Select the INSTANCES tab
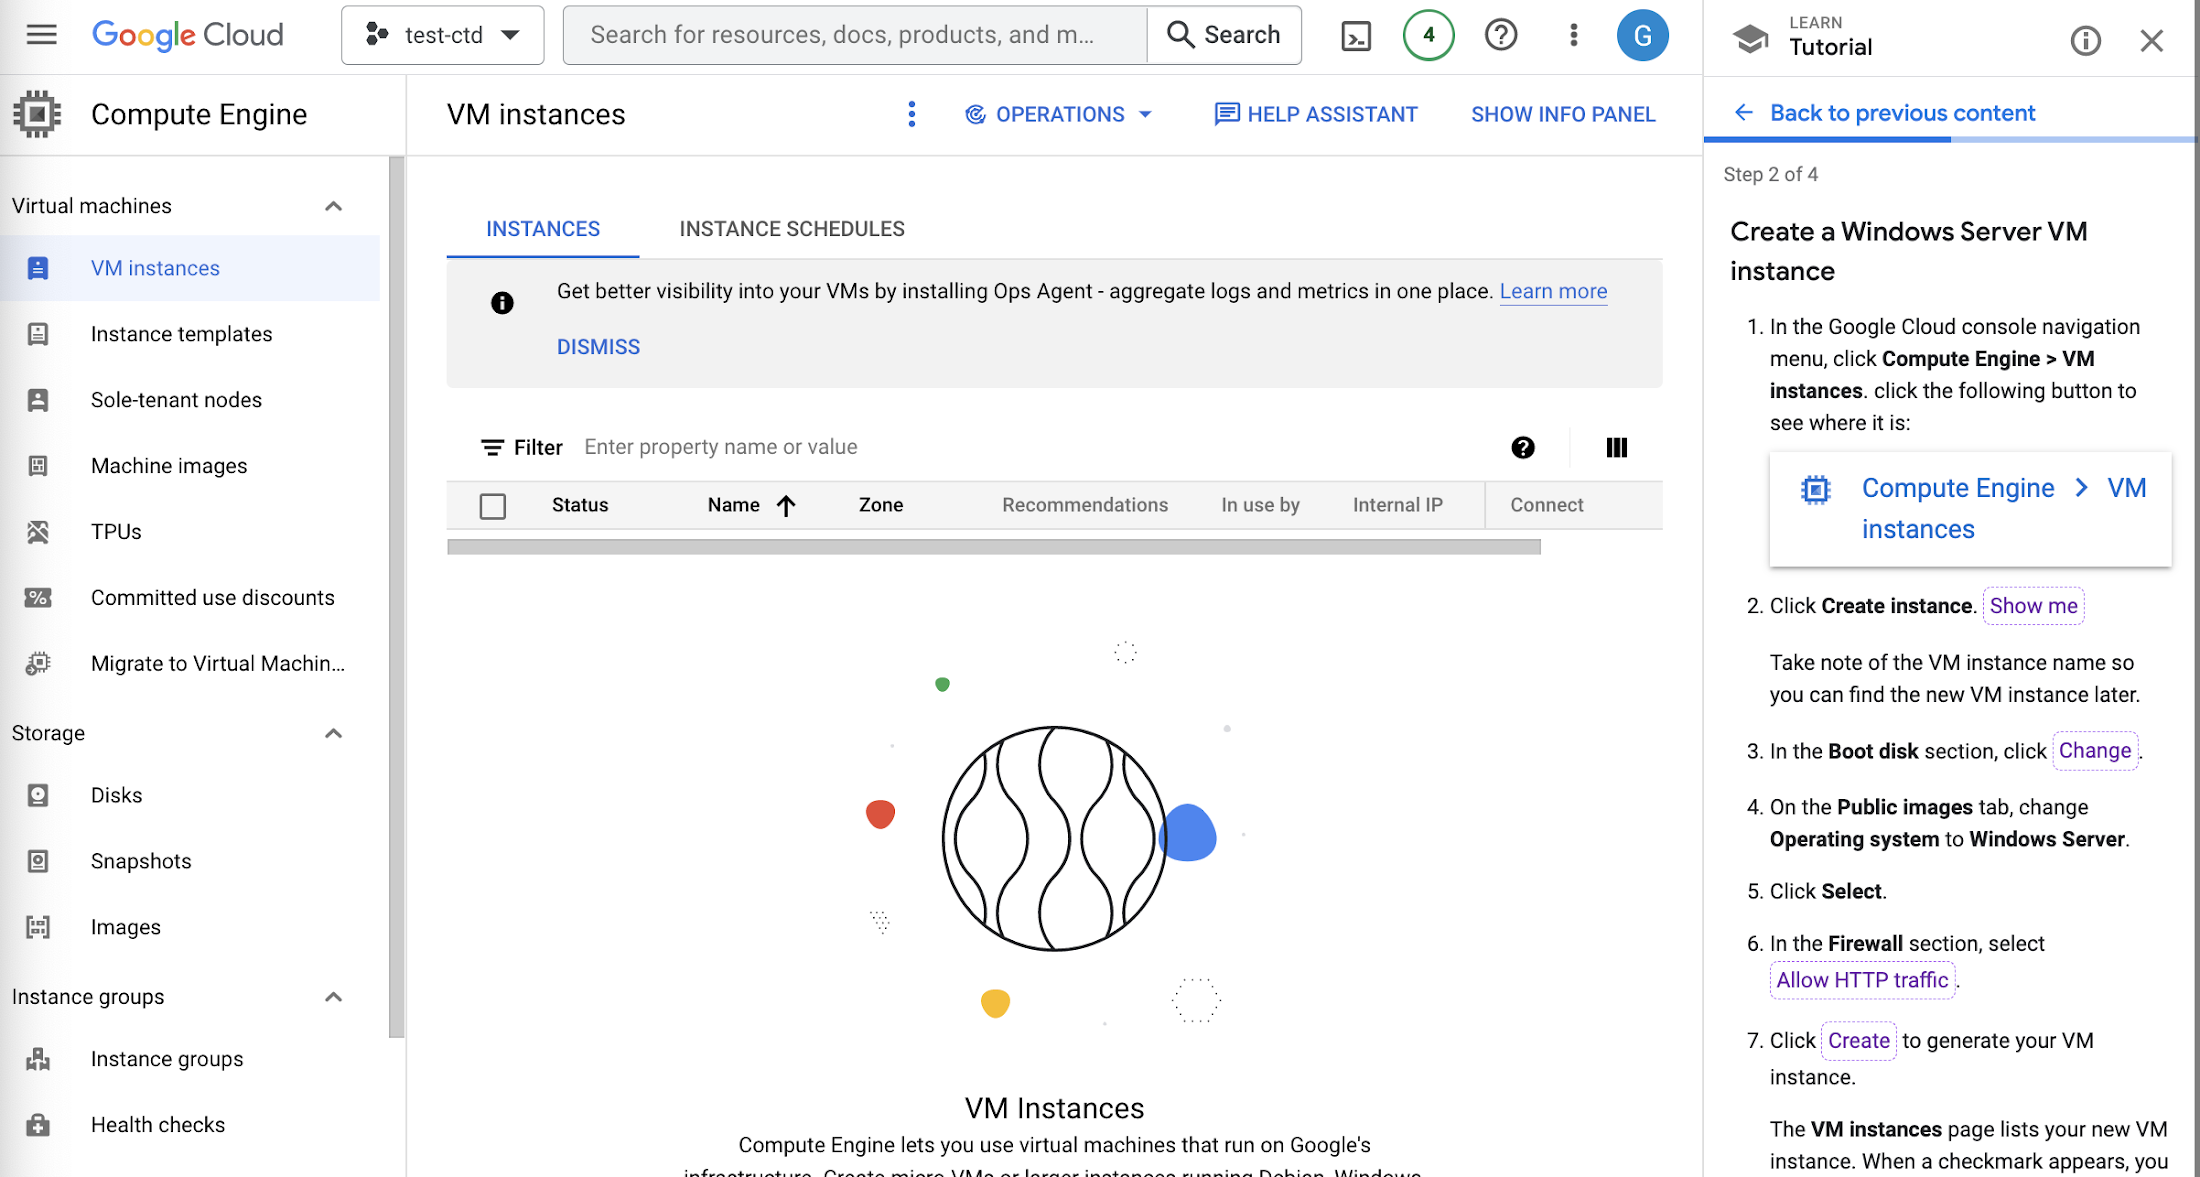 [543, 228]
